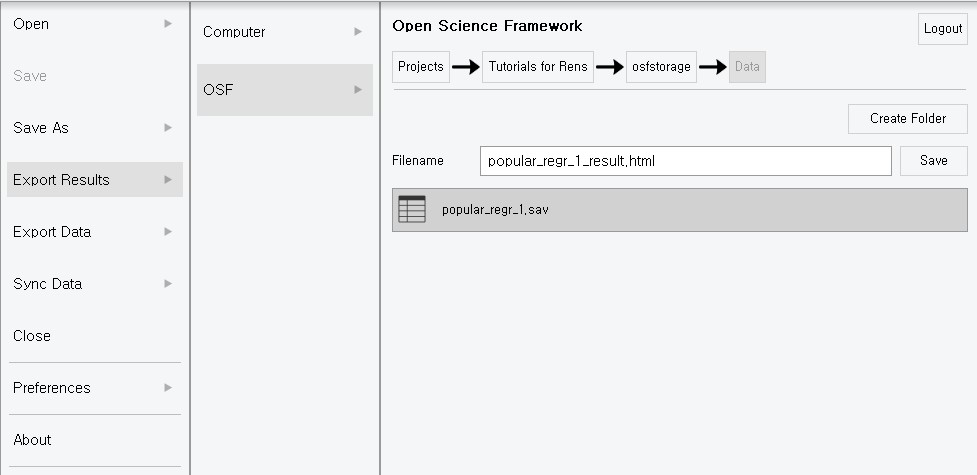This screenshot has height=475, width=977.
Task: Go to the Projects breadcrumb
Action: [420, 67]
